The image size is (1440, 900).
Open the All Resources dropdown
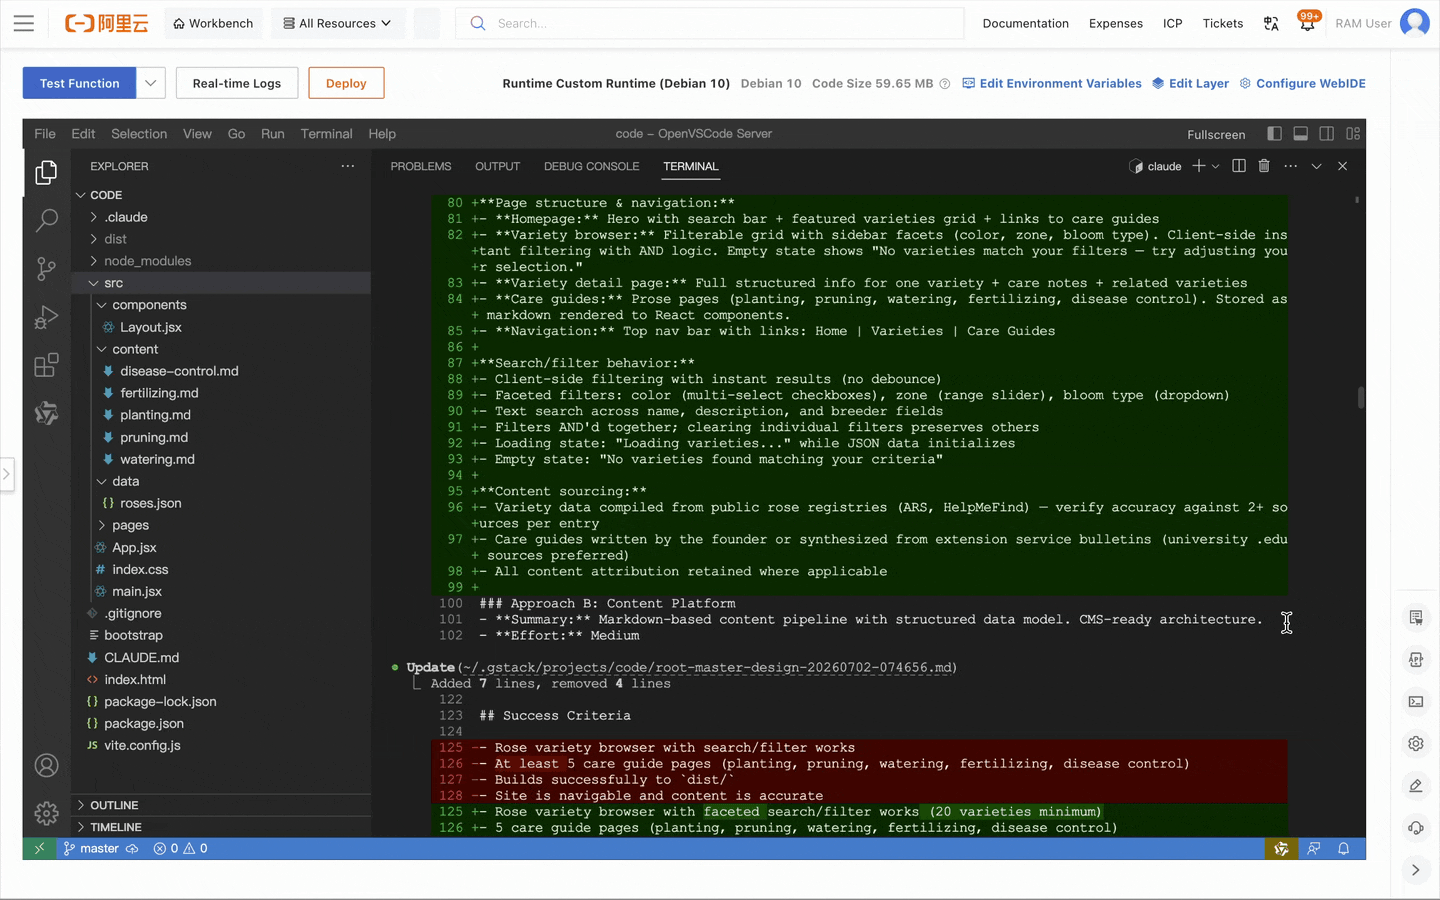[x=337, y=23]
